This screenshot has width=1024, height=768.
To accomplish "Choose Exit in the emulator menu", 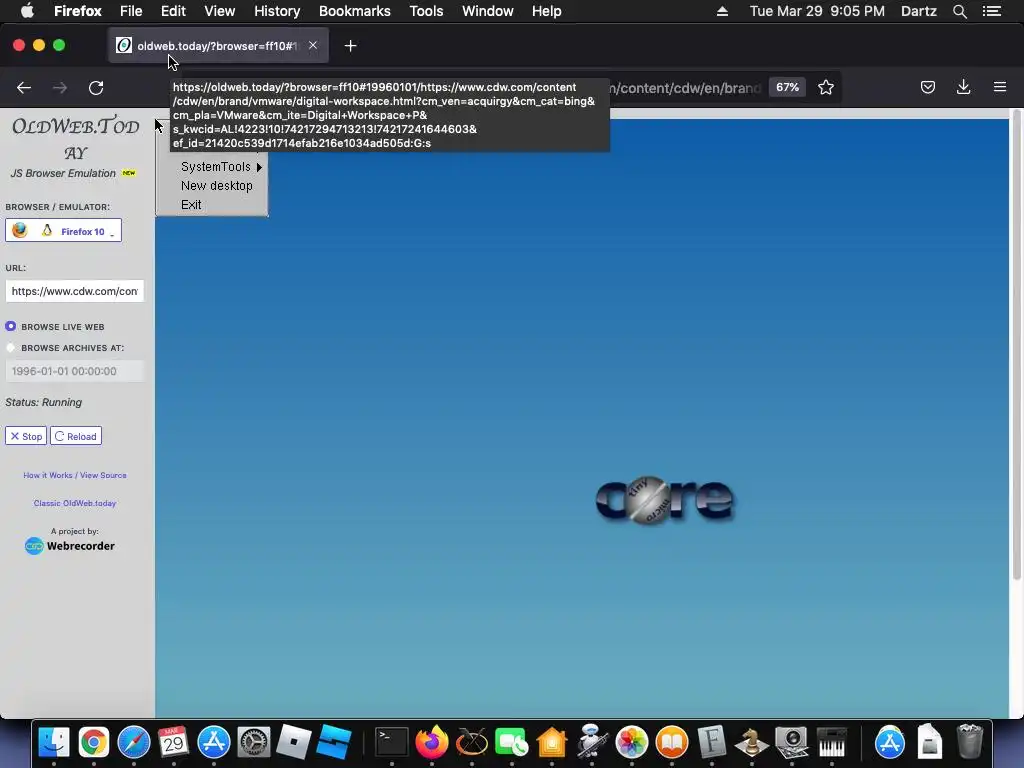I will [191, 205].
